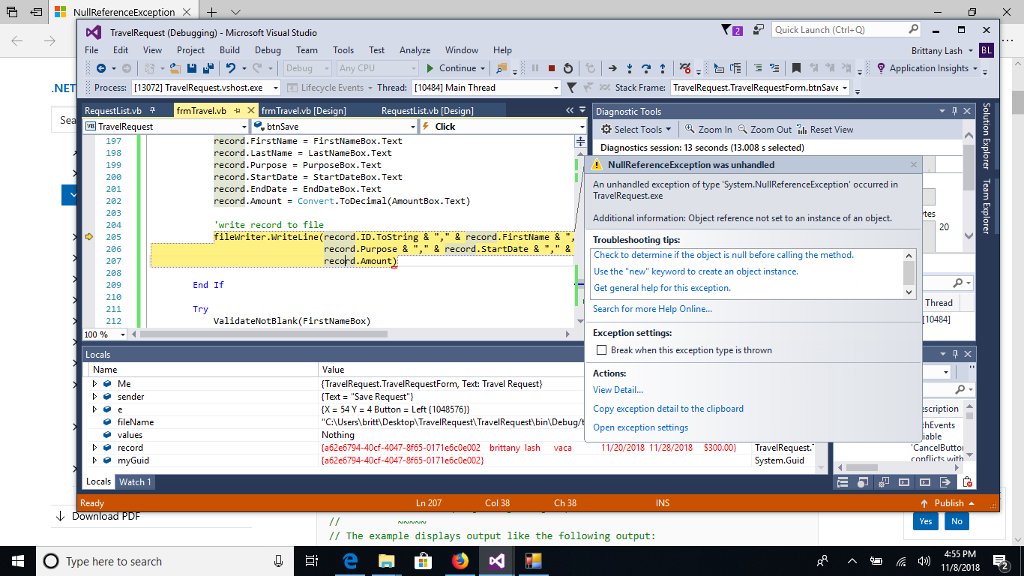Click the Step Into icon
1024x576 pixels.
tap(628, 70)
